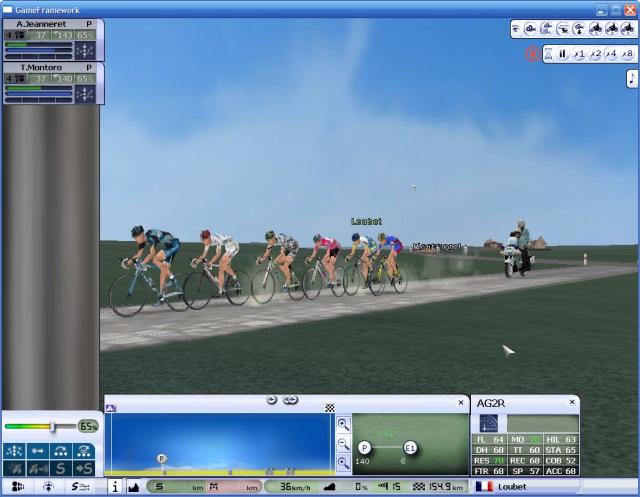
Task: Set race speed to x8
Action: pyautogui.click(x=627, y=54)
